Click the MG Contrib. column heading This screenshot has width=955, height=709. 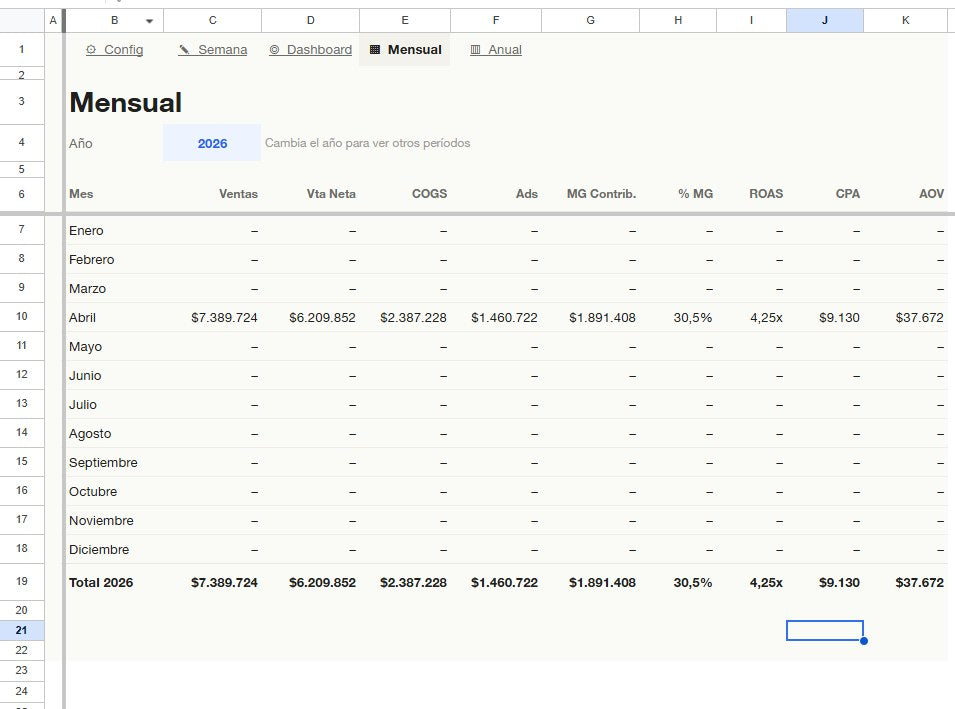click(601, 194)
